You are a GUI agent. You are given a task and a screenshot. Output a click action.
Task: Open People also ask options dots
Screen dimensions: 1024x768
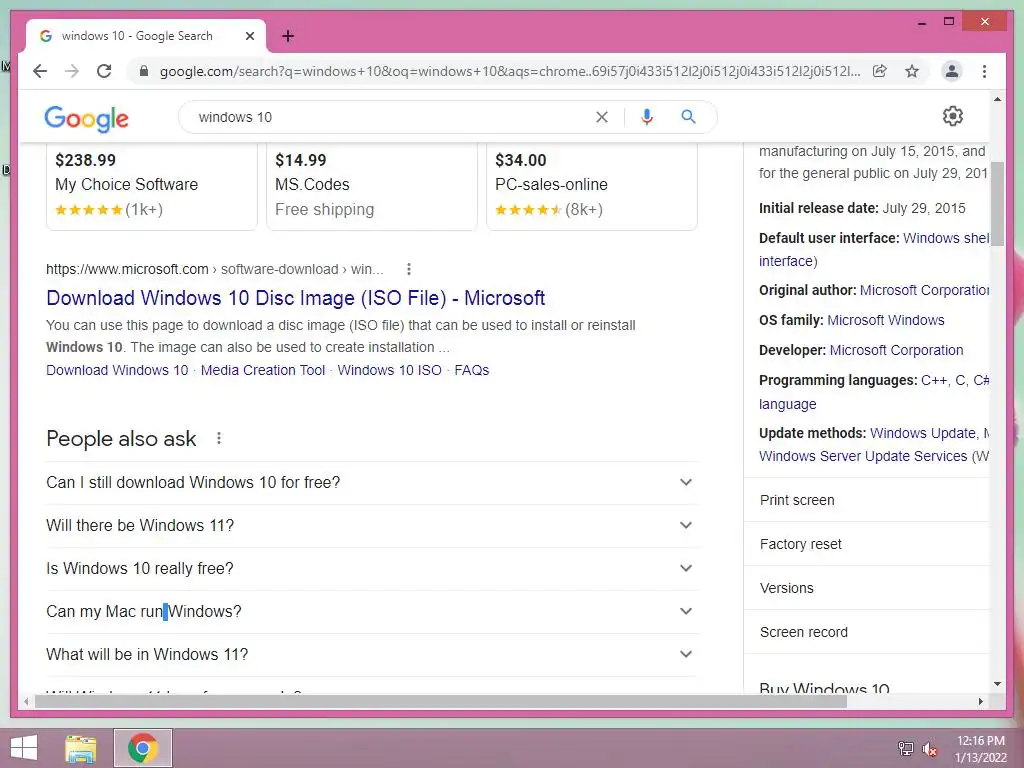[219, 438]
